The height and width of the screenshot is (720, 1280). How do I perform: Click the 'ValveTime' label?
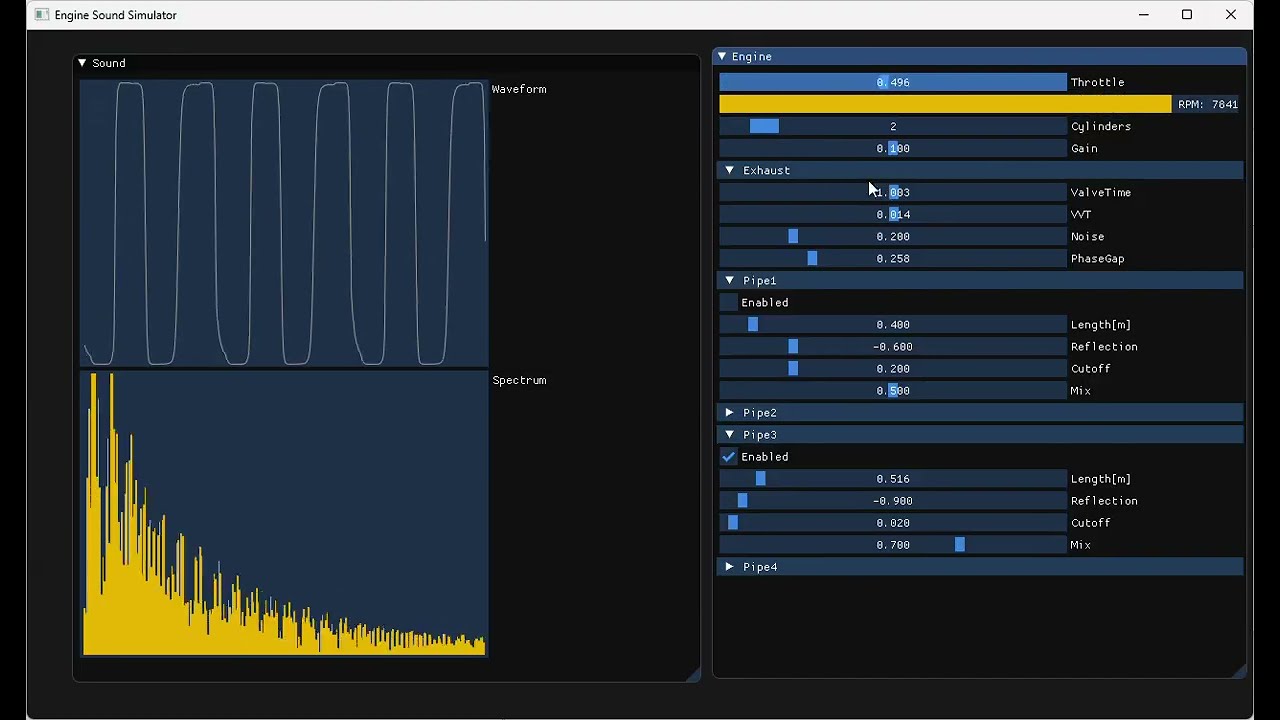coord(1101,192)
